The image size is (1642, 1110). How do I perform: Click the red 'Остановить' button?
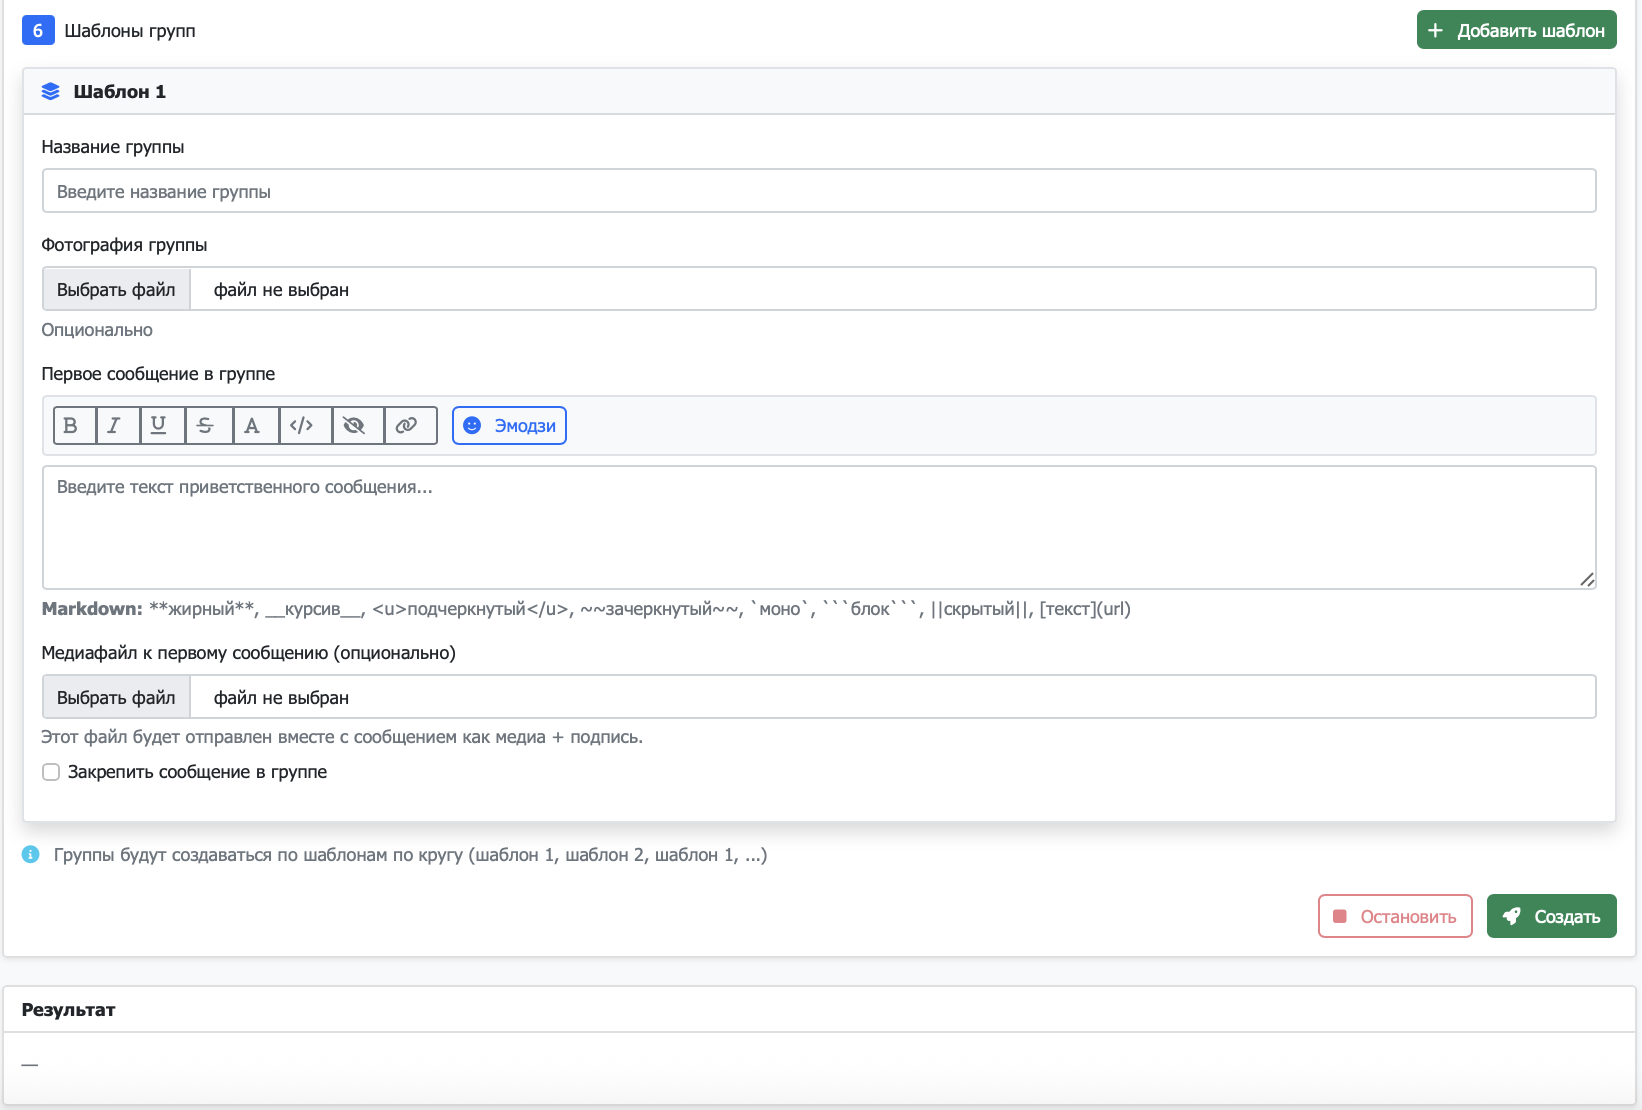1395,916
